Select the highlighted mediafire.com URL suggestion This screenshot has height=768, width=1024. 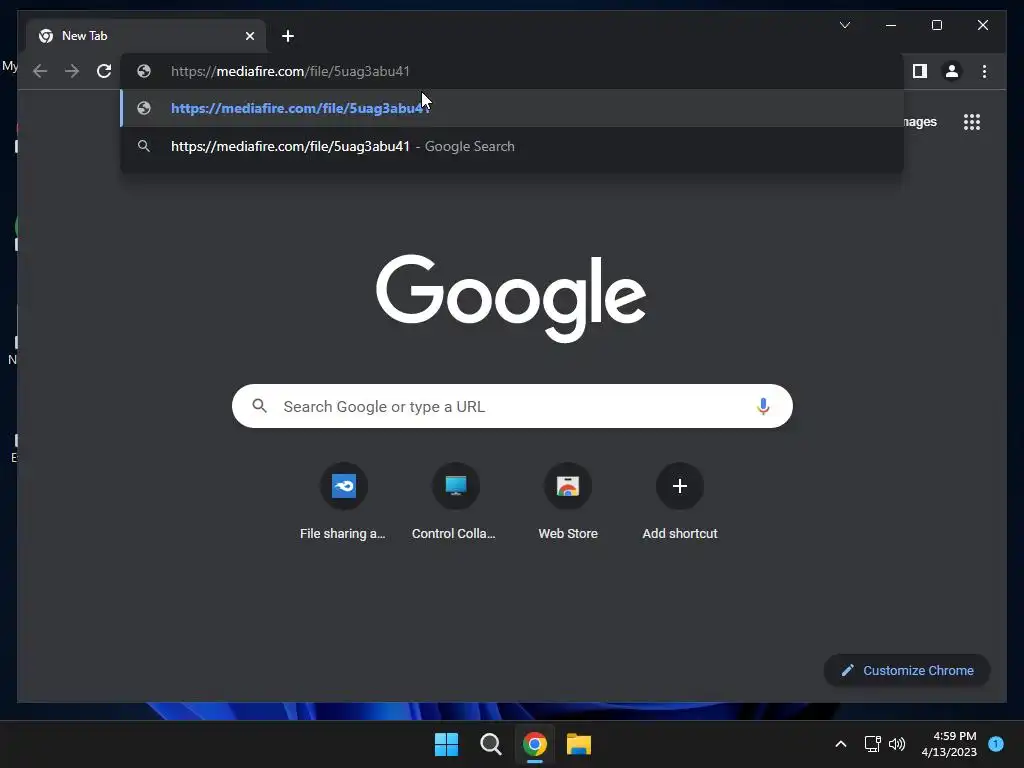tap(512, 108)
